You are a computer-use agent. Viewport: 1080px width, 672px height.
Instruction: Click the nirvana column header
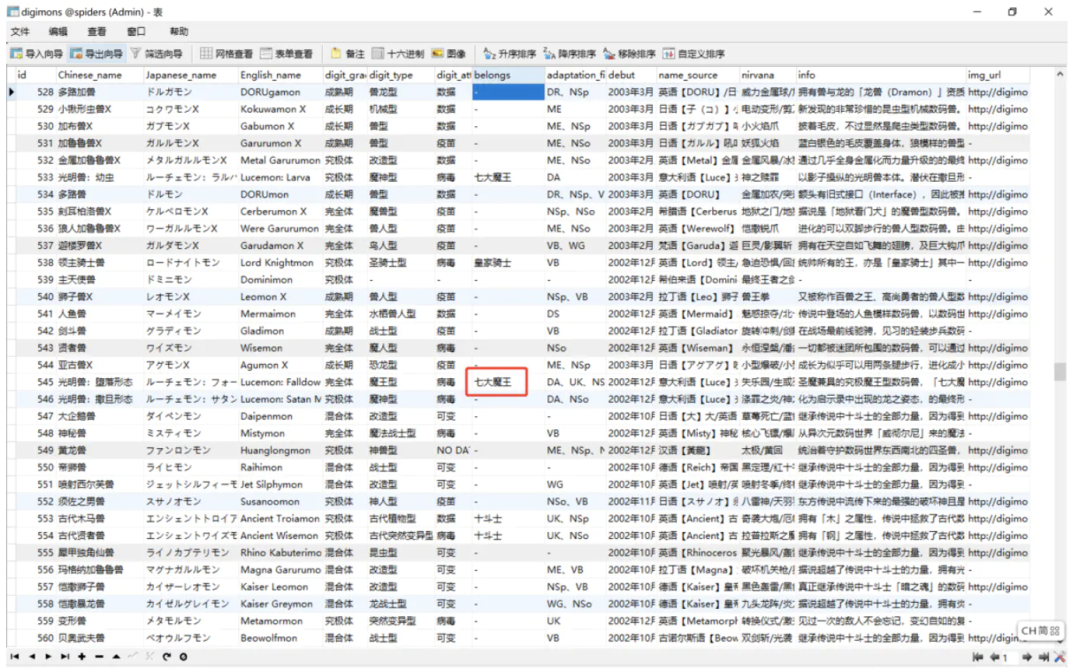(767, 75)
